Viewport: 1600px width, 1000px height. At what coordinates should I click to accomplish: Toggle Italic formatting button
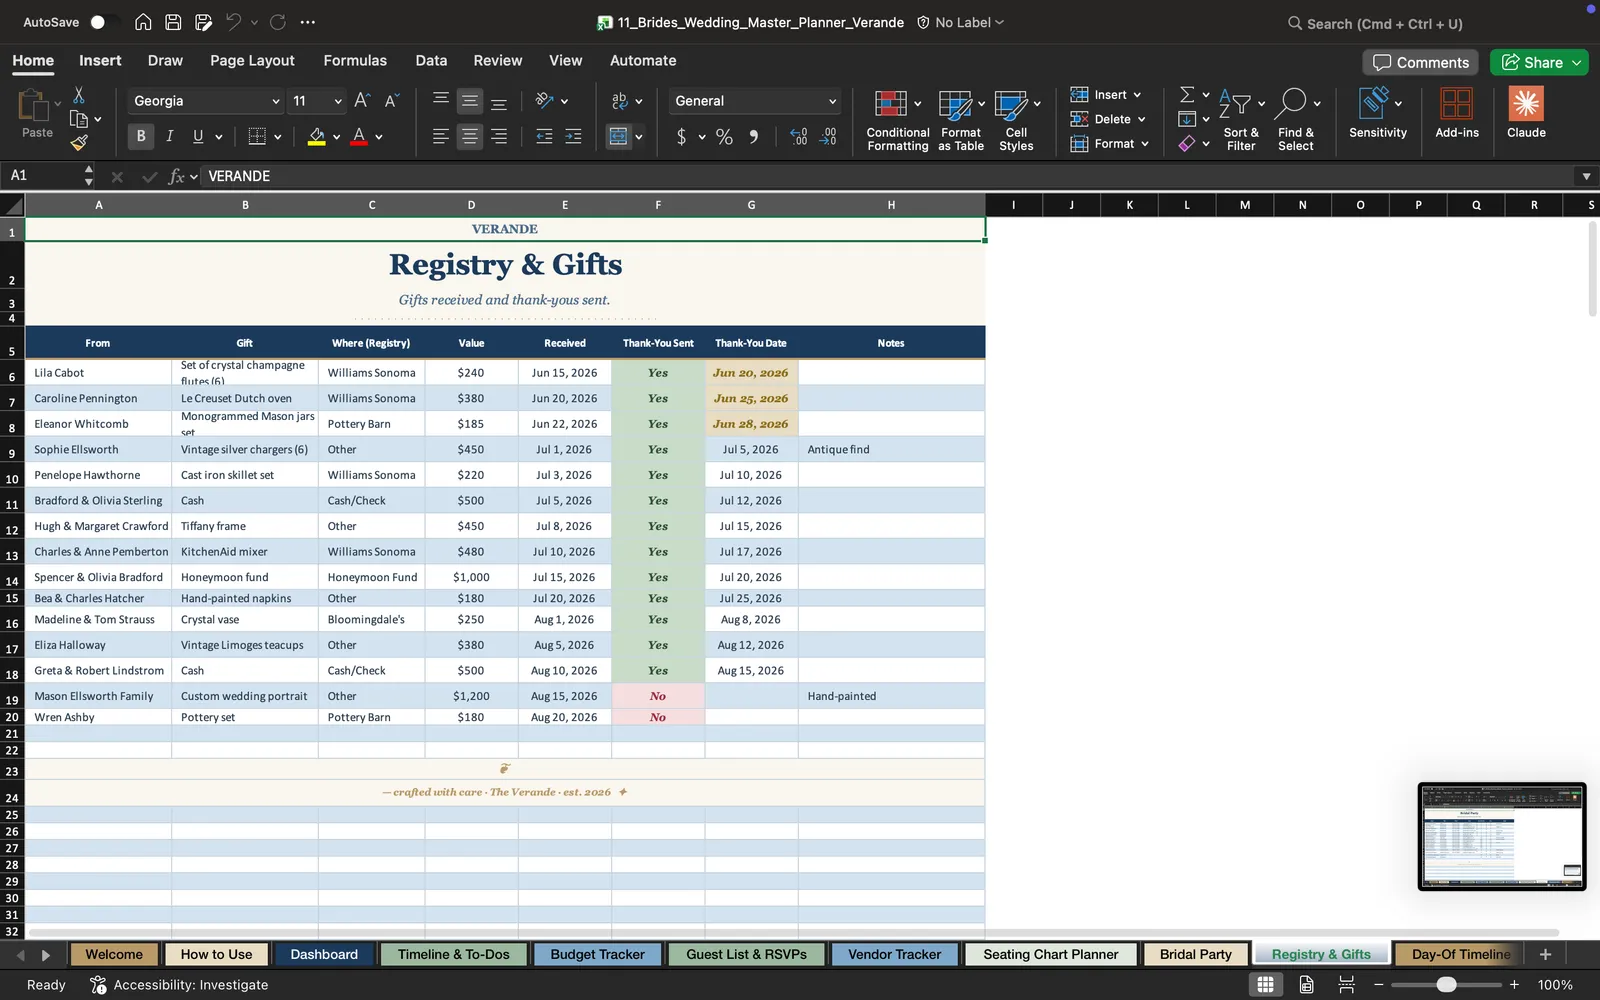pos(169,136)
